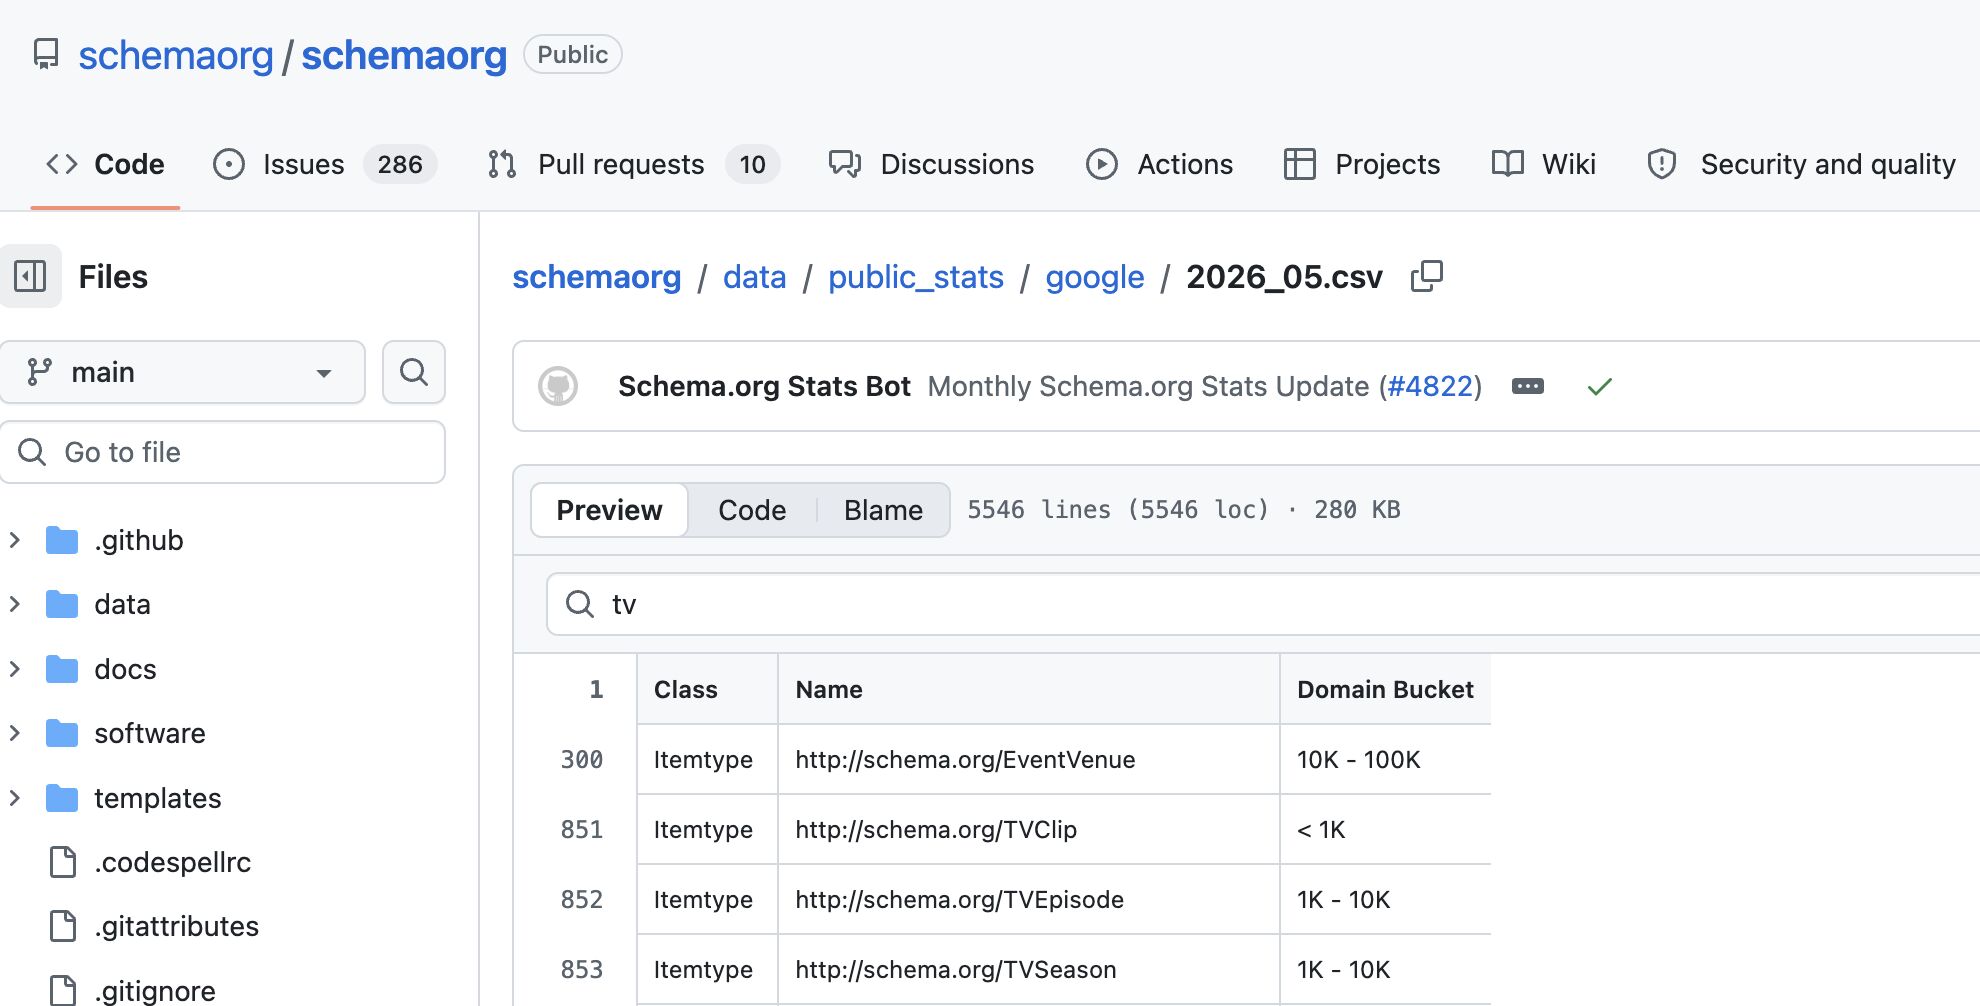This screenshot has width=1980, height=1006.
Task: Expand the docs folder chevron
Action: coord(15,669)
